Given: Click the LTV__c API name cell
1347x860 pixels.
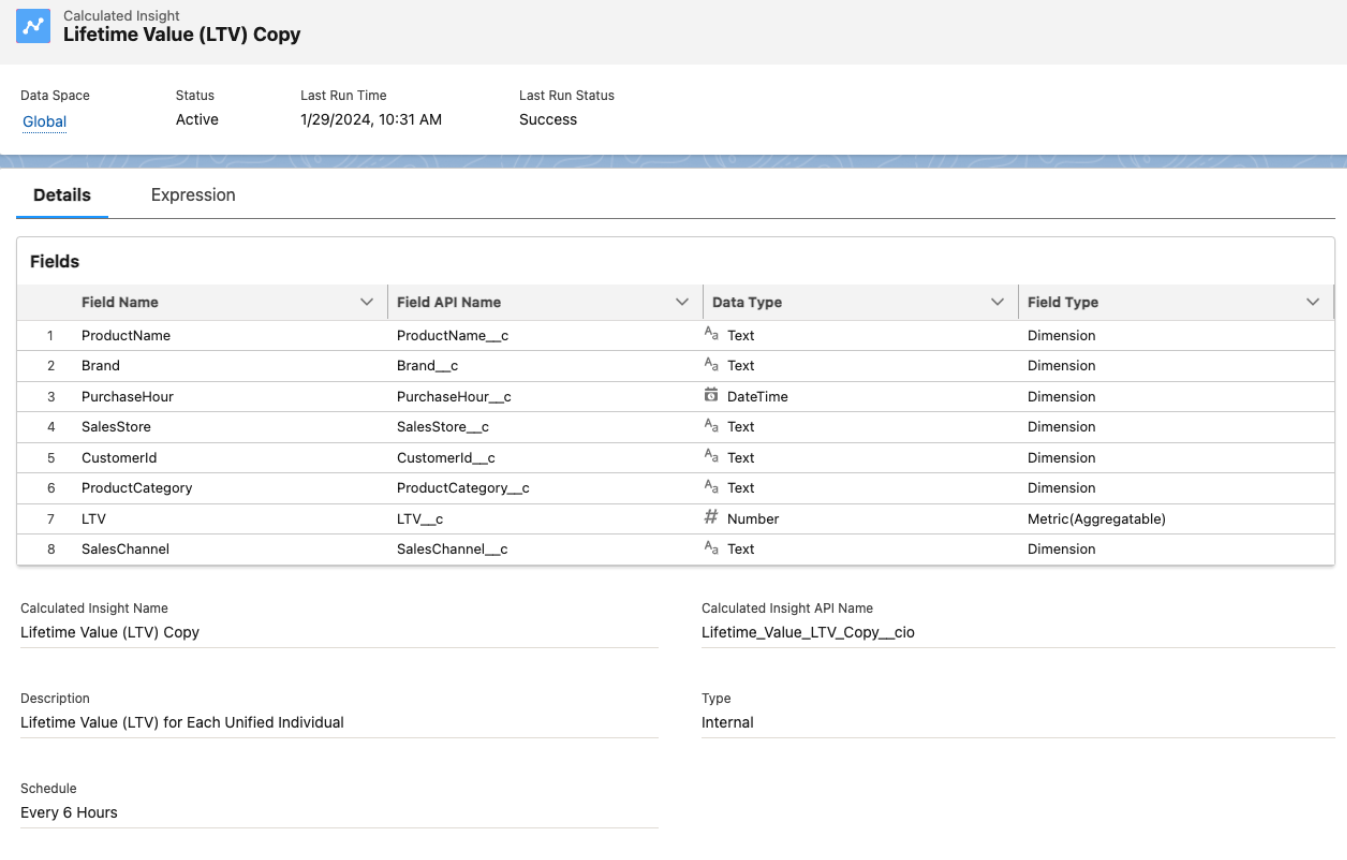Looking at the screenshot, I should tap(420, 518).
